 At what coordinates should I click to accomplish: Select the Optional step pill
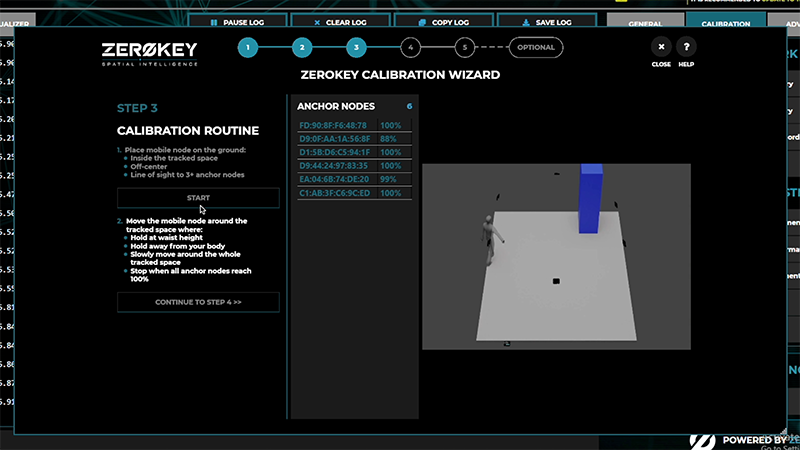(x=536, y=47)
